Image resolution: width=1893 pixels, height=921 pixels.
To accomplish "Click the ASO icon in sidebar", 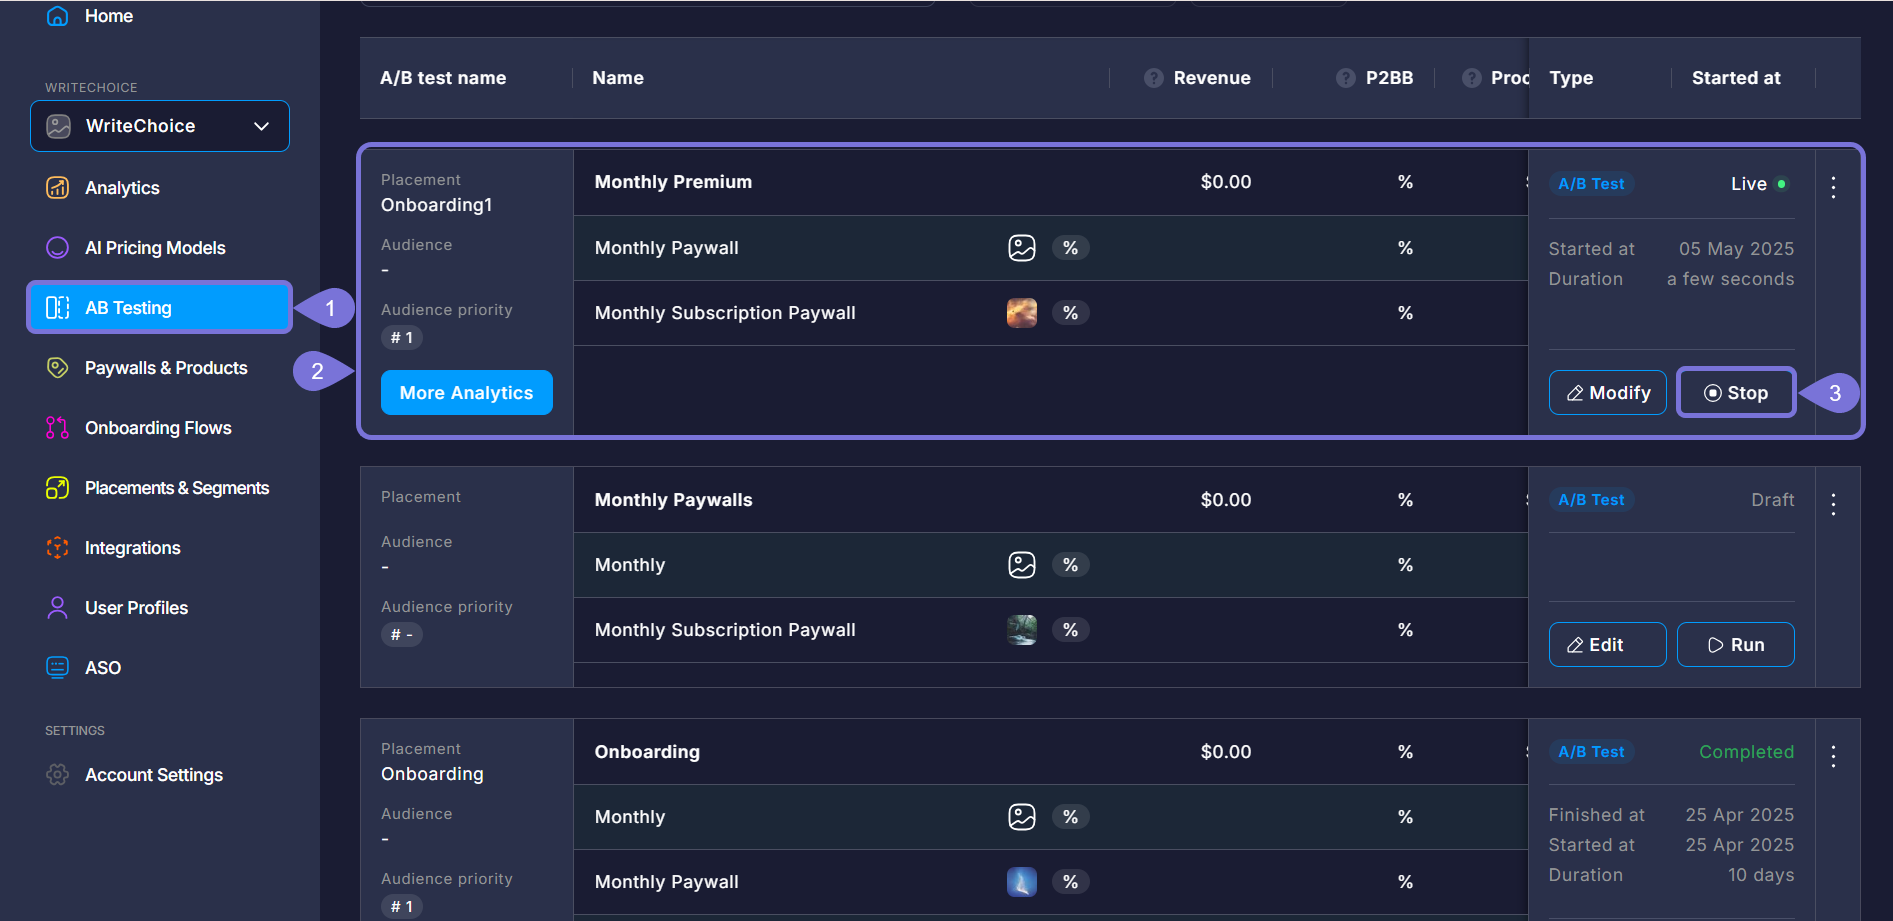I will pos(58,668).
